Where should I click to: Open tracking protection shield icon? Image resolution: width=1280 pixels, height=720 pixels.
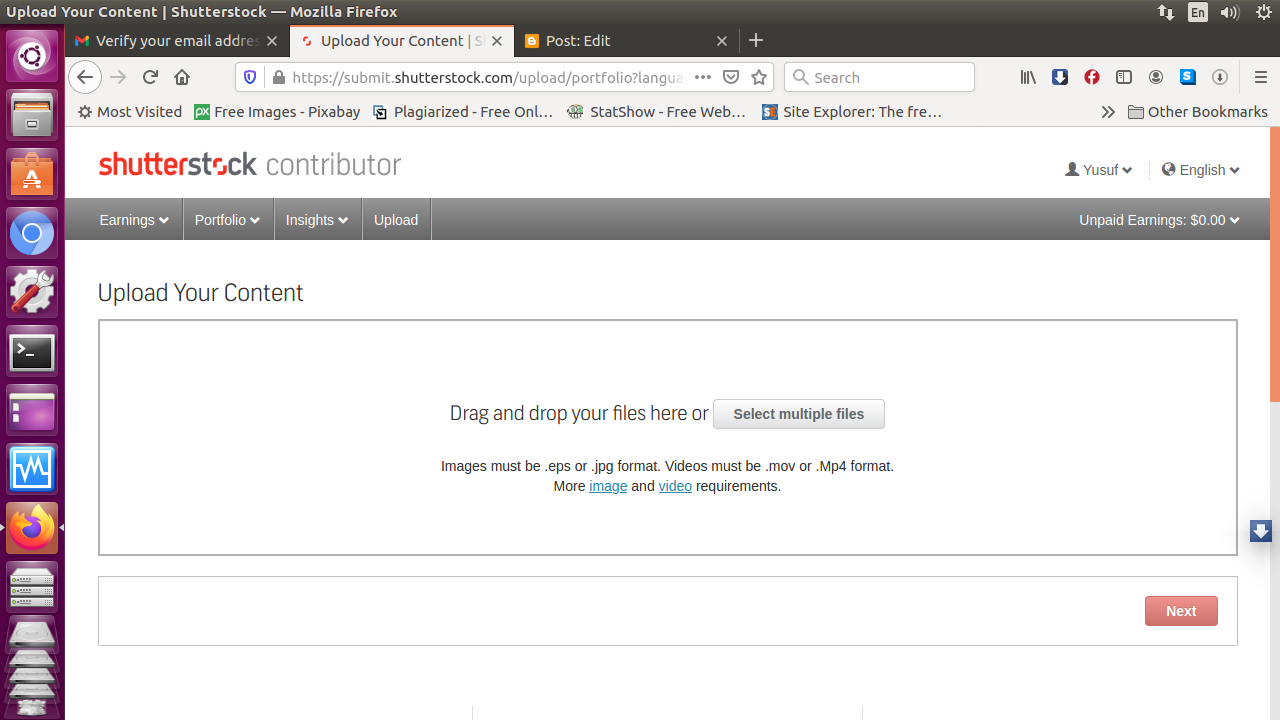pos(250,77)
